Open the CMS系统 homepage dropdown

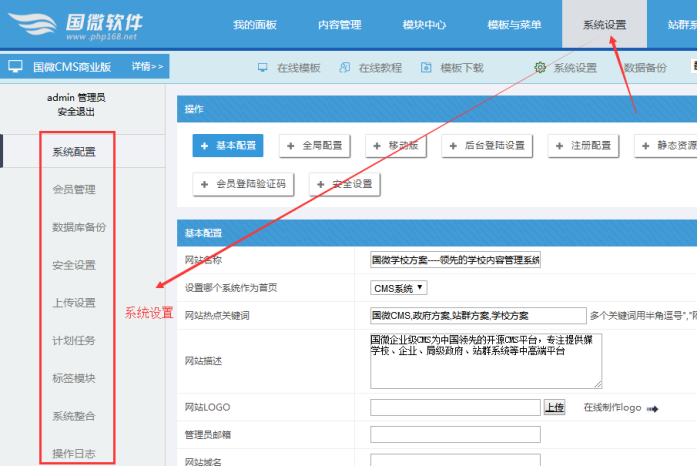pyautogui.click(x=399, y=288)
